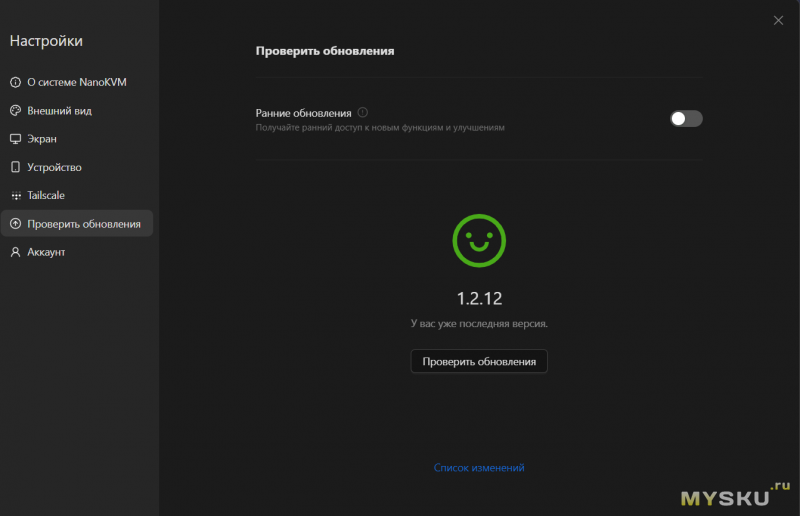The width and height of the screenshot is (800, 516).
Task: Click the Ранние обновления label text
Action: pos(303,113)
